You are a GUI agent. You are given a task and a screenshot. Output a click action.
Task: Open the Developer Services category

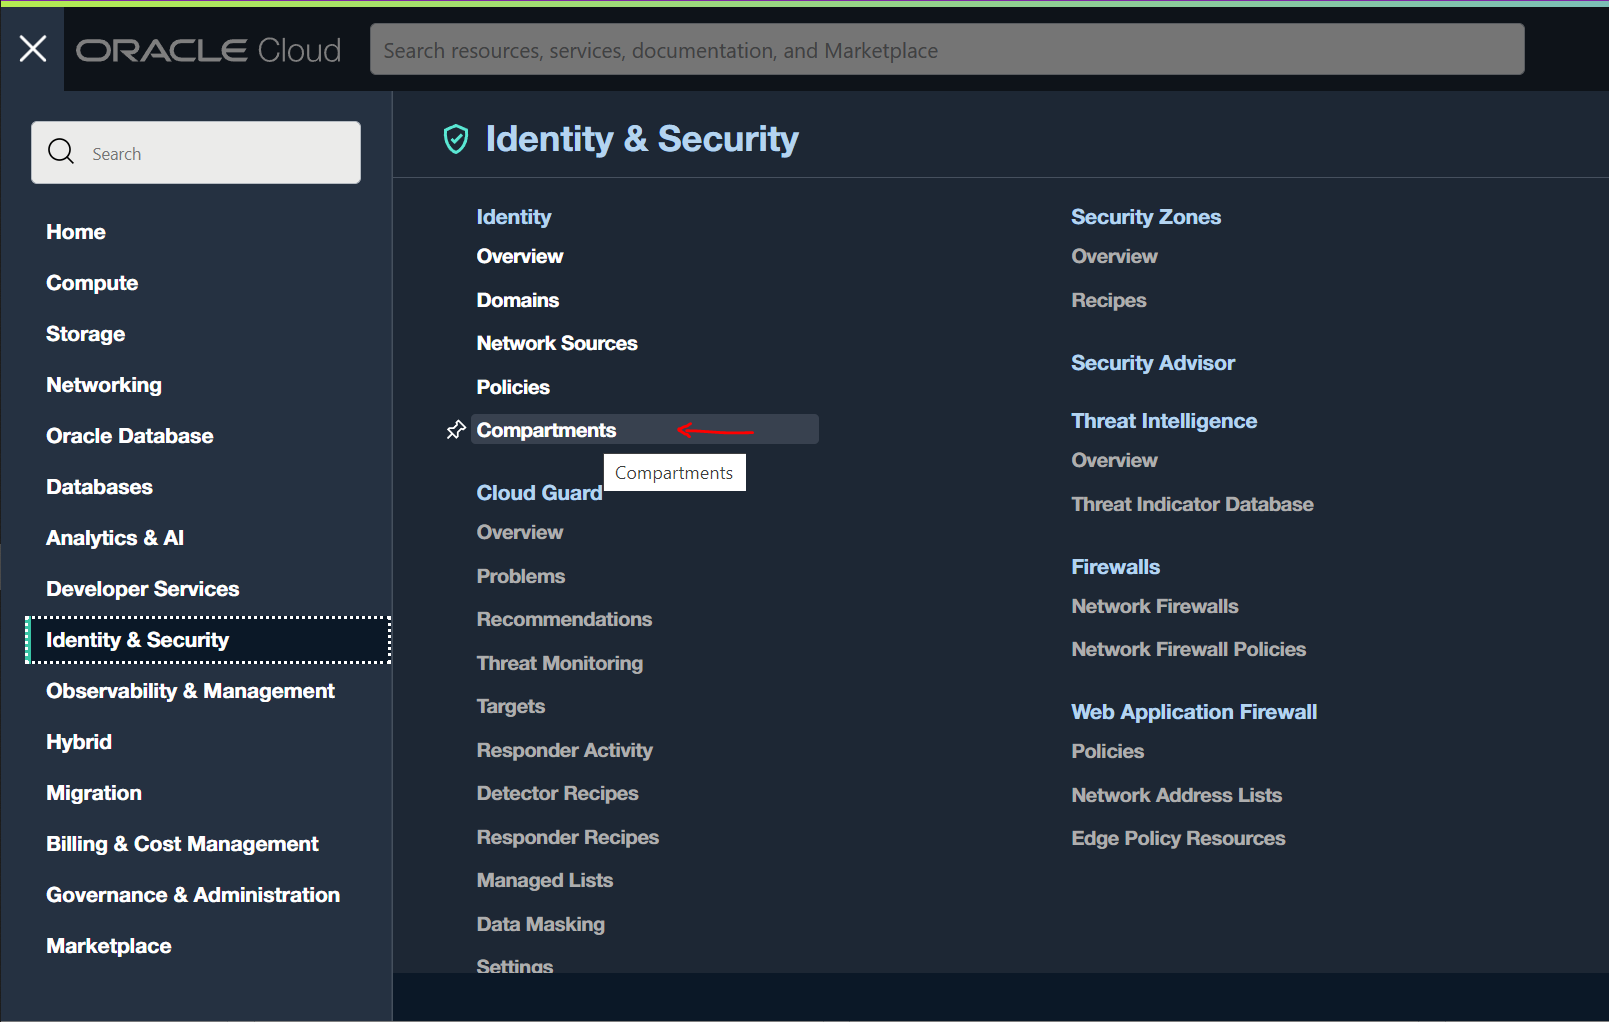[x=143, y=589]
